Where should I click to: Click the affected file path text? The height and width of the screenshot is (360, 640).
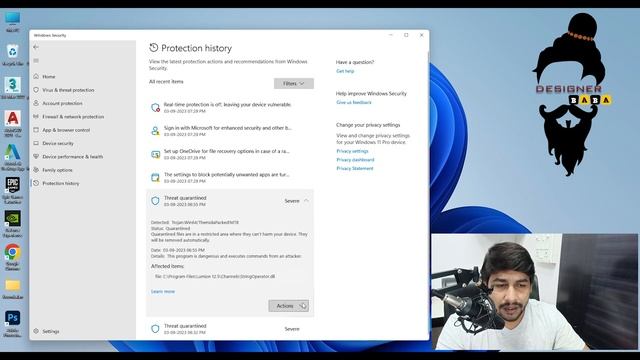[x=215, y=276]
